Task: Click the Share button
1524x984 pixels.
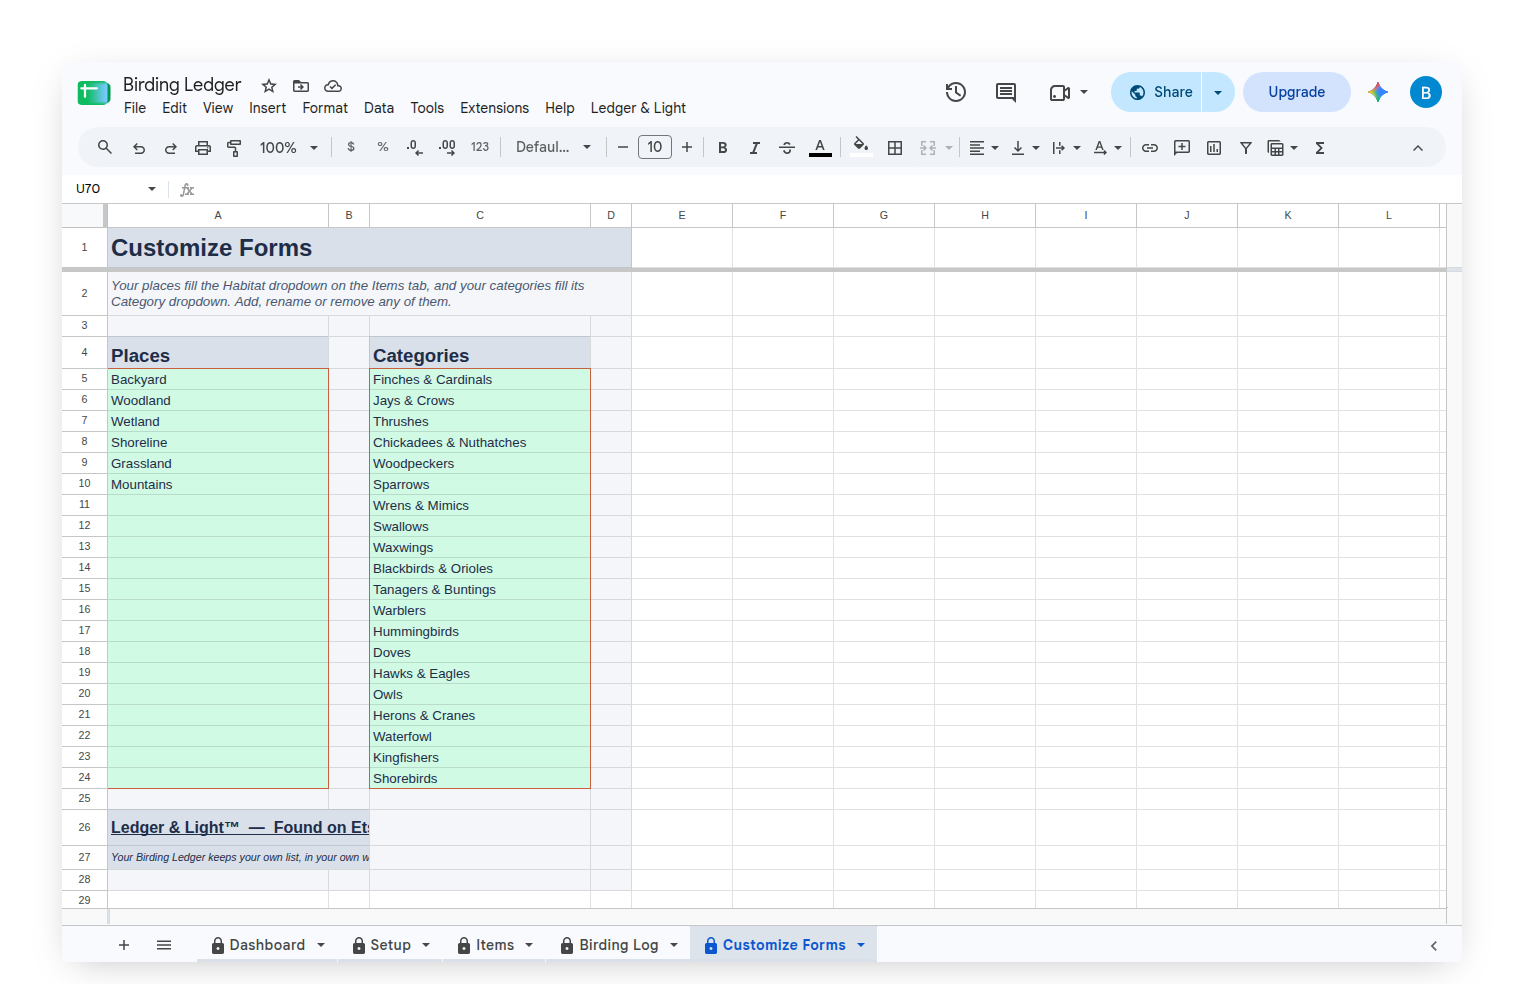Action: point(1157,92)
